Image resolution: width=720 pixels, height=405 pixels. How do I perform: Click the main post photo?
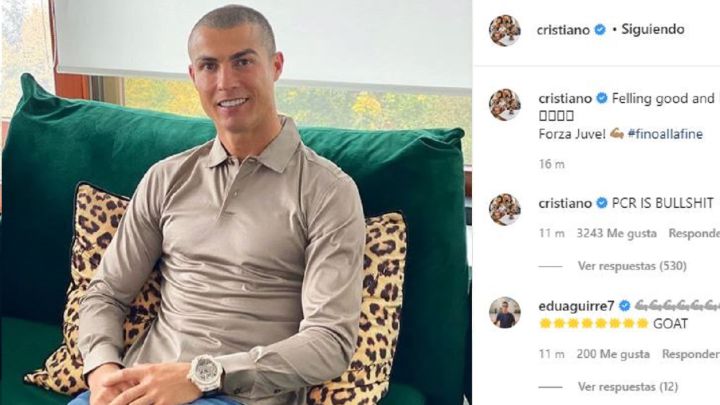point(236,202)
